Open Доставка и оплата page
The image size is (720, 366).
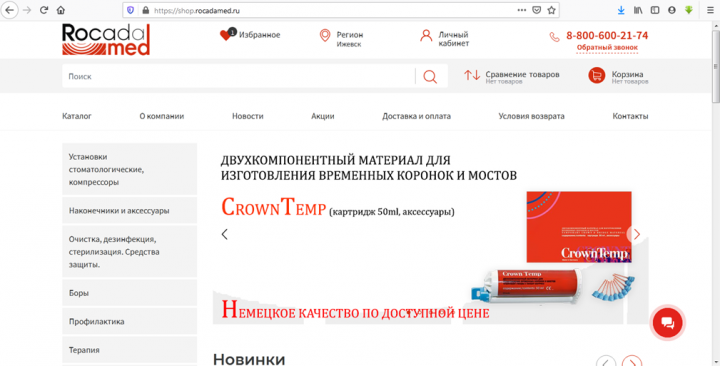[x=416, y=116]
